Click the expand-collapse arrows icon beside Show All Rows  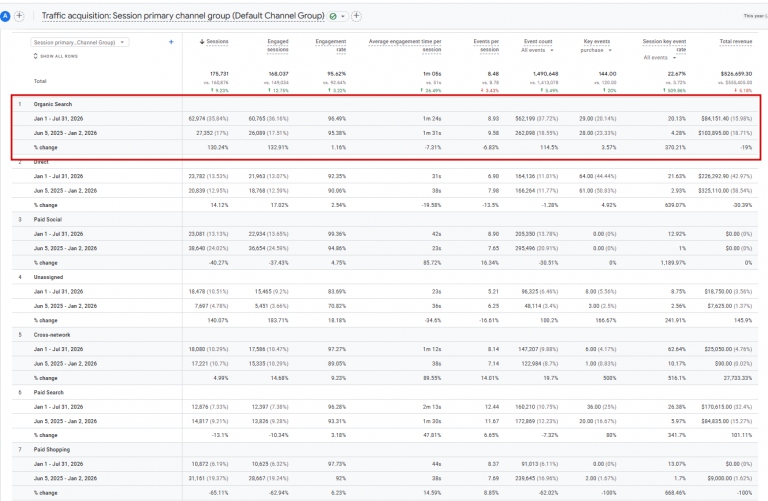[35, 56]
